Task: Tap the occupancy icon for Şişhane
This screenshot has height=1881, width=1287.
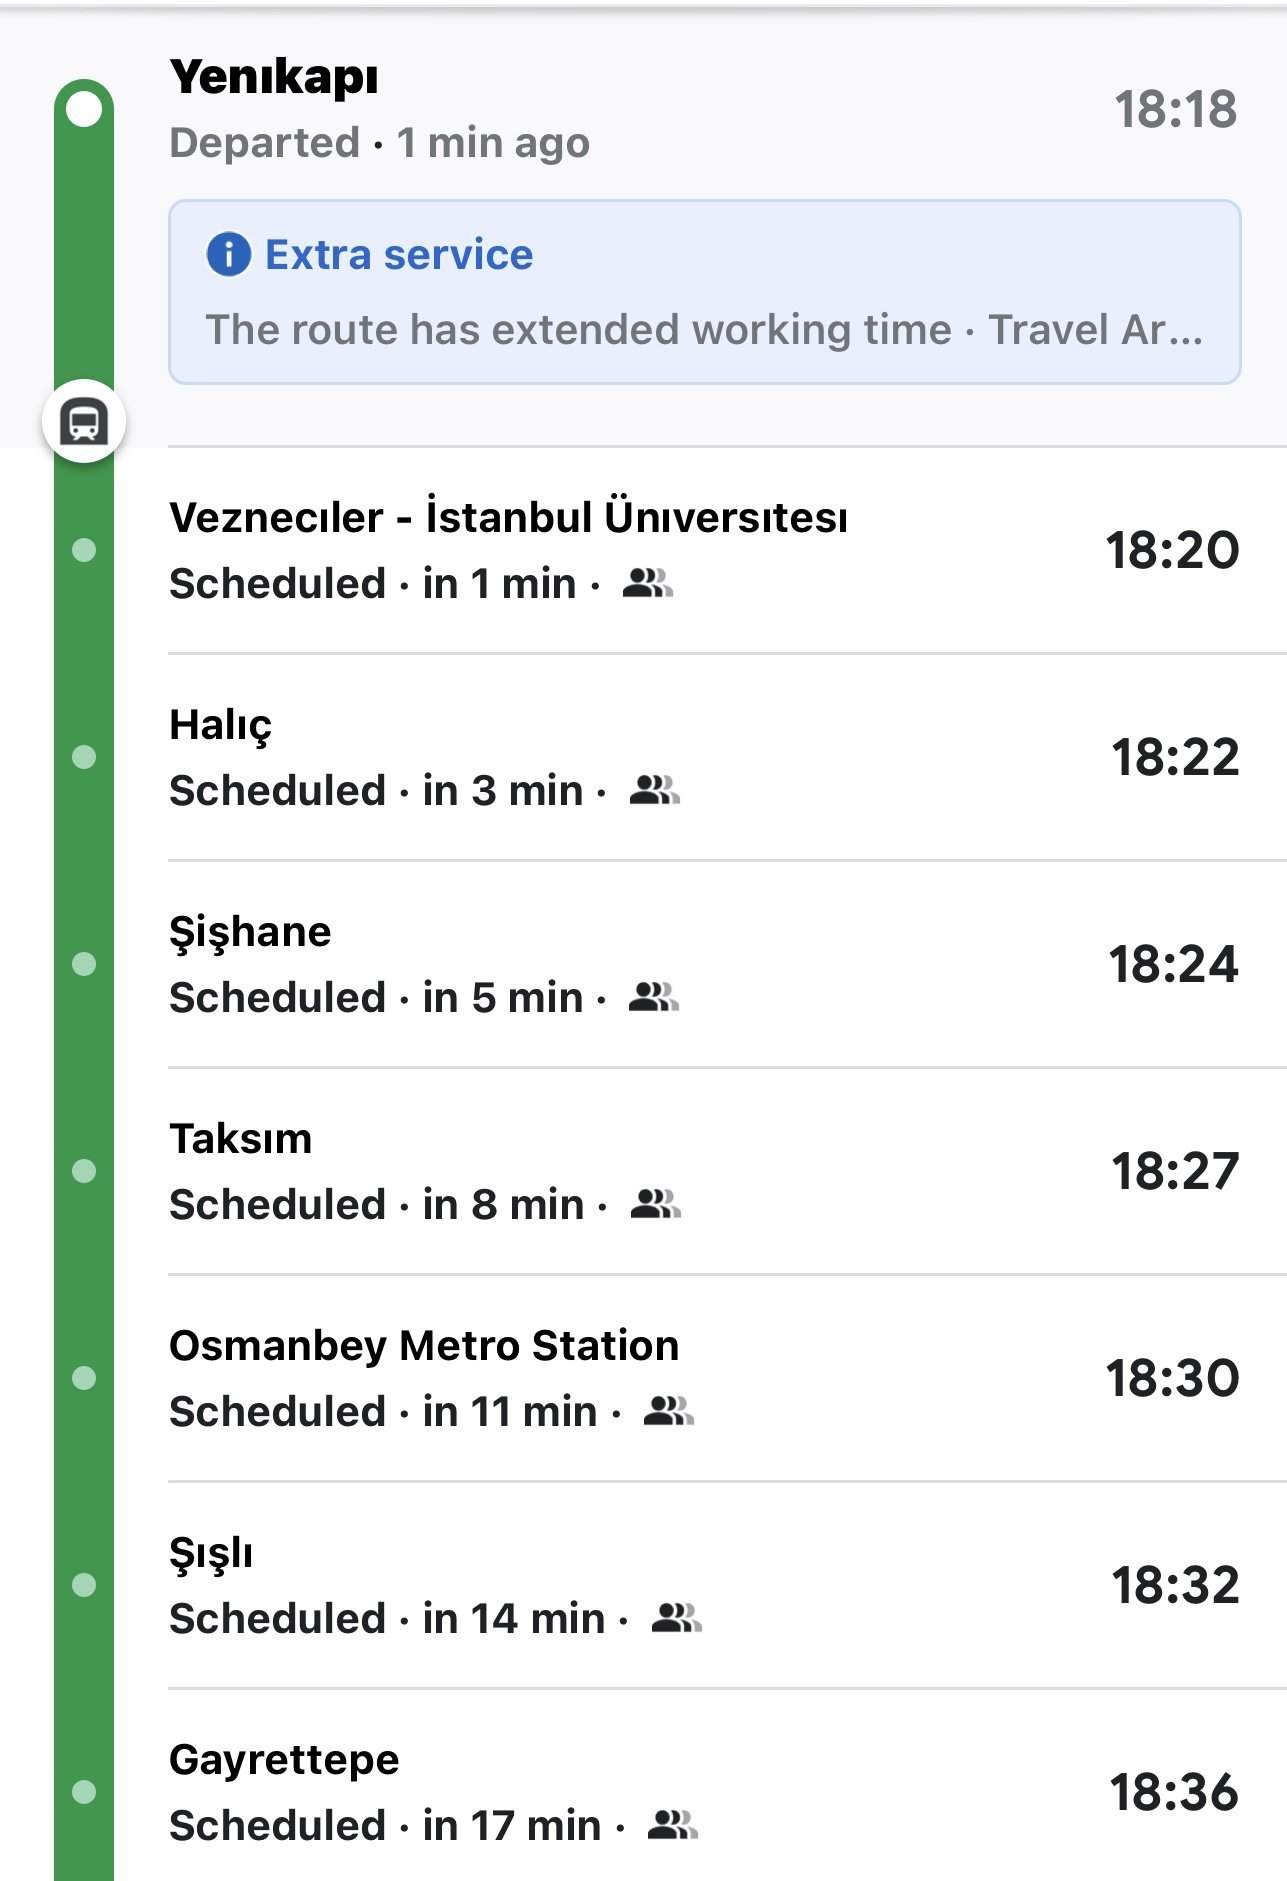Action: (x=653, y=997)
